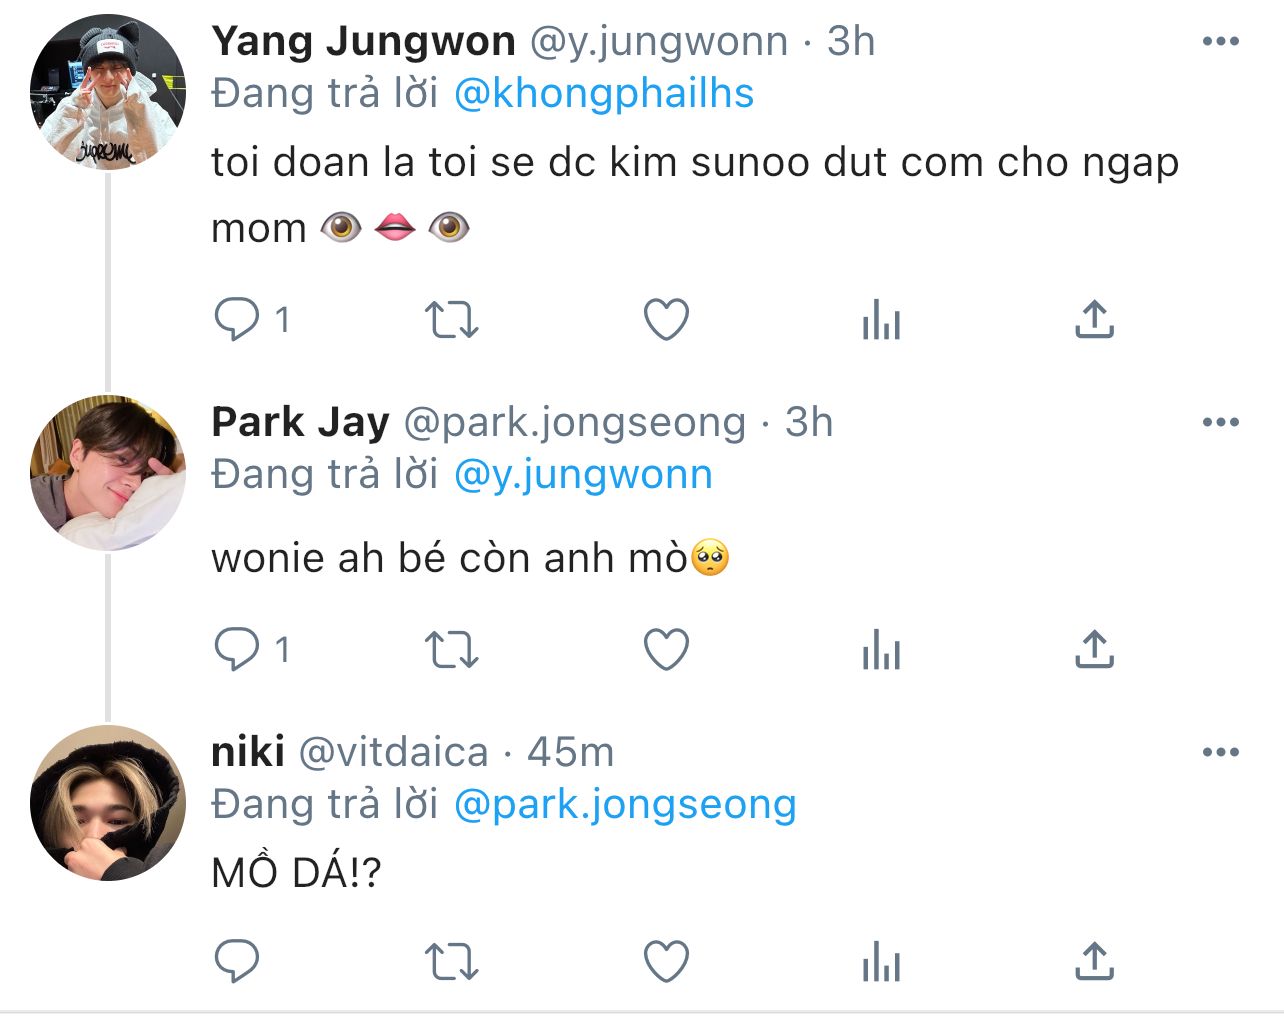Reply to Yang Jungwon's tweet

pyautogui.click(x=237, y=320)
